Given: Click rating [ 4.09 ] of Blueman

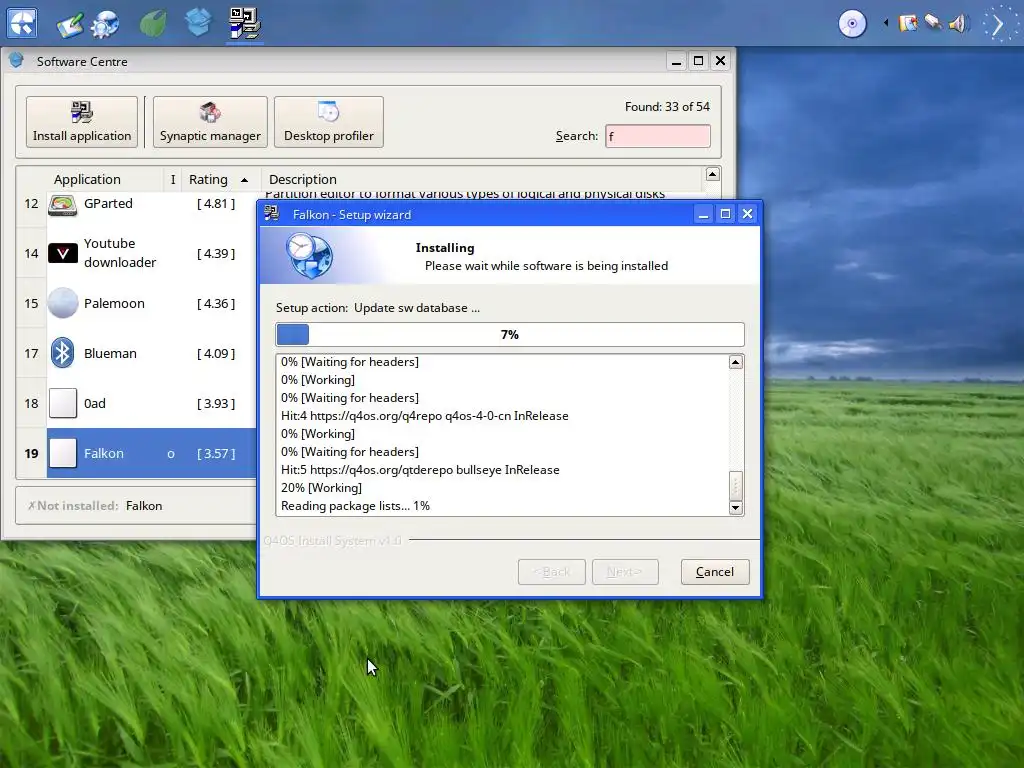Looking at the screenshot, I should (216, 353).
